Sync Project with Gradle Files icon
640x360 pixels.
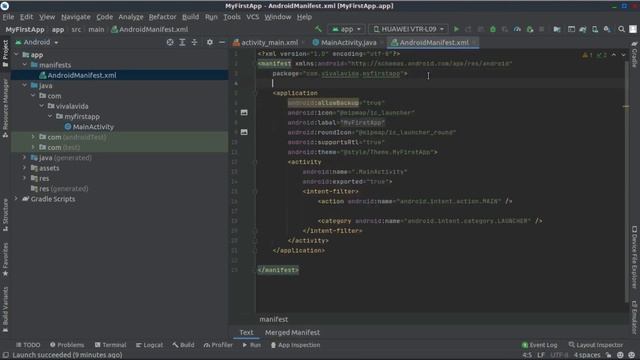tap(583, 29)
